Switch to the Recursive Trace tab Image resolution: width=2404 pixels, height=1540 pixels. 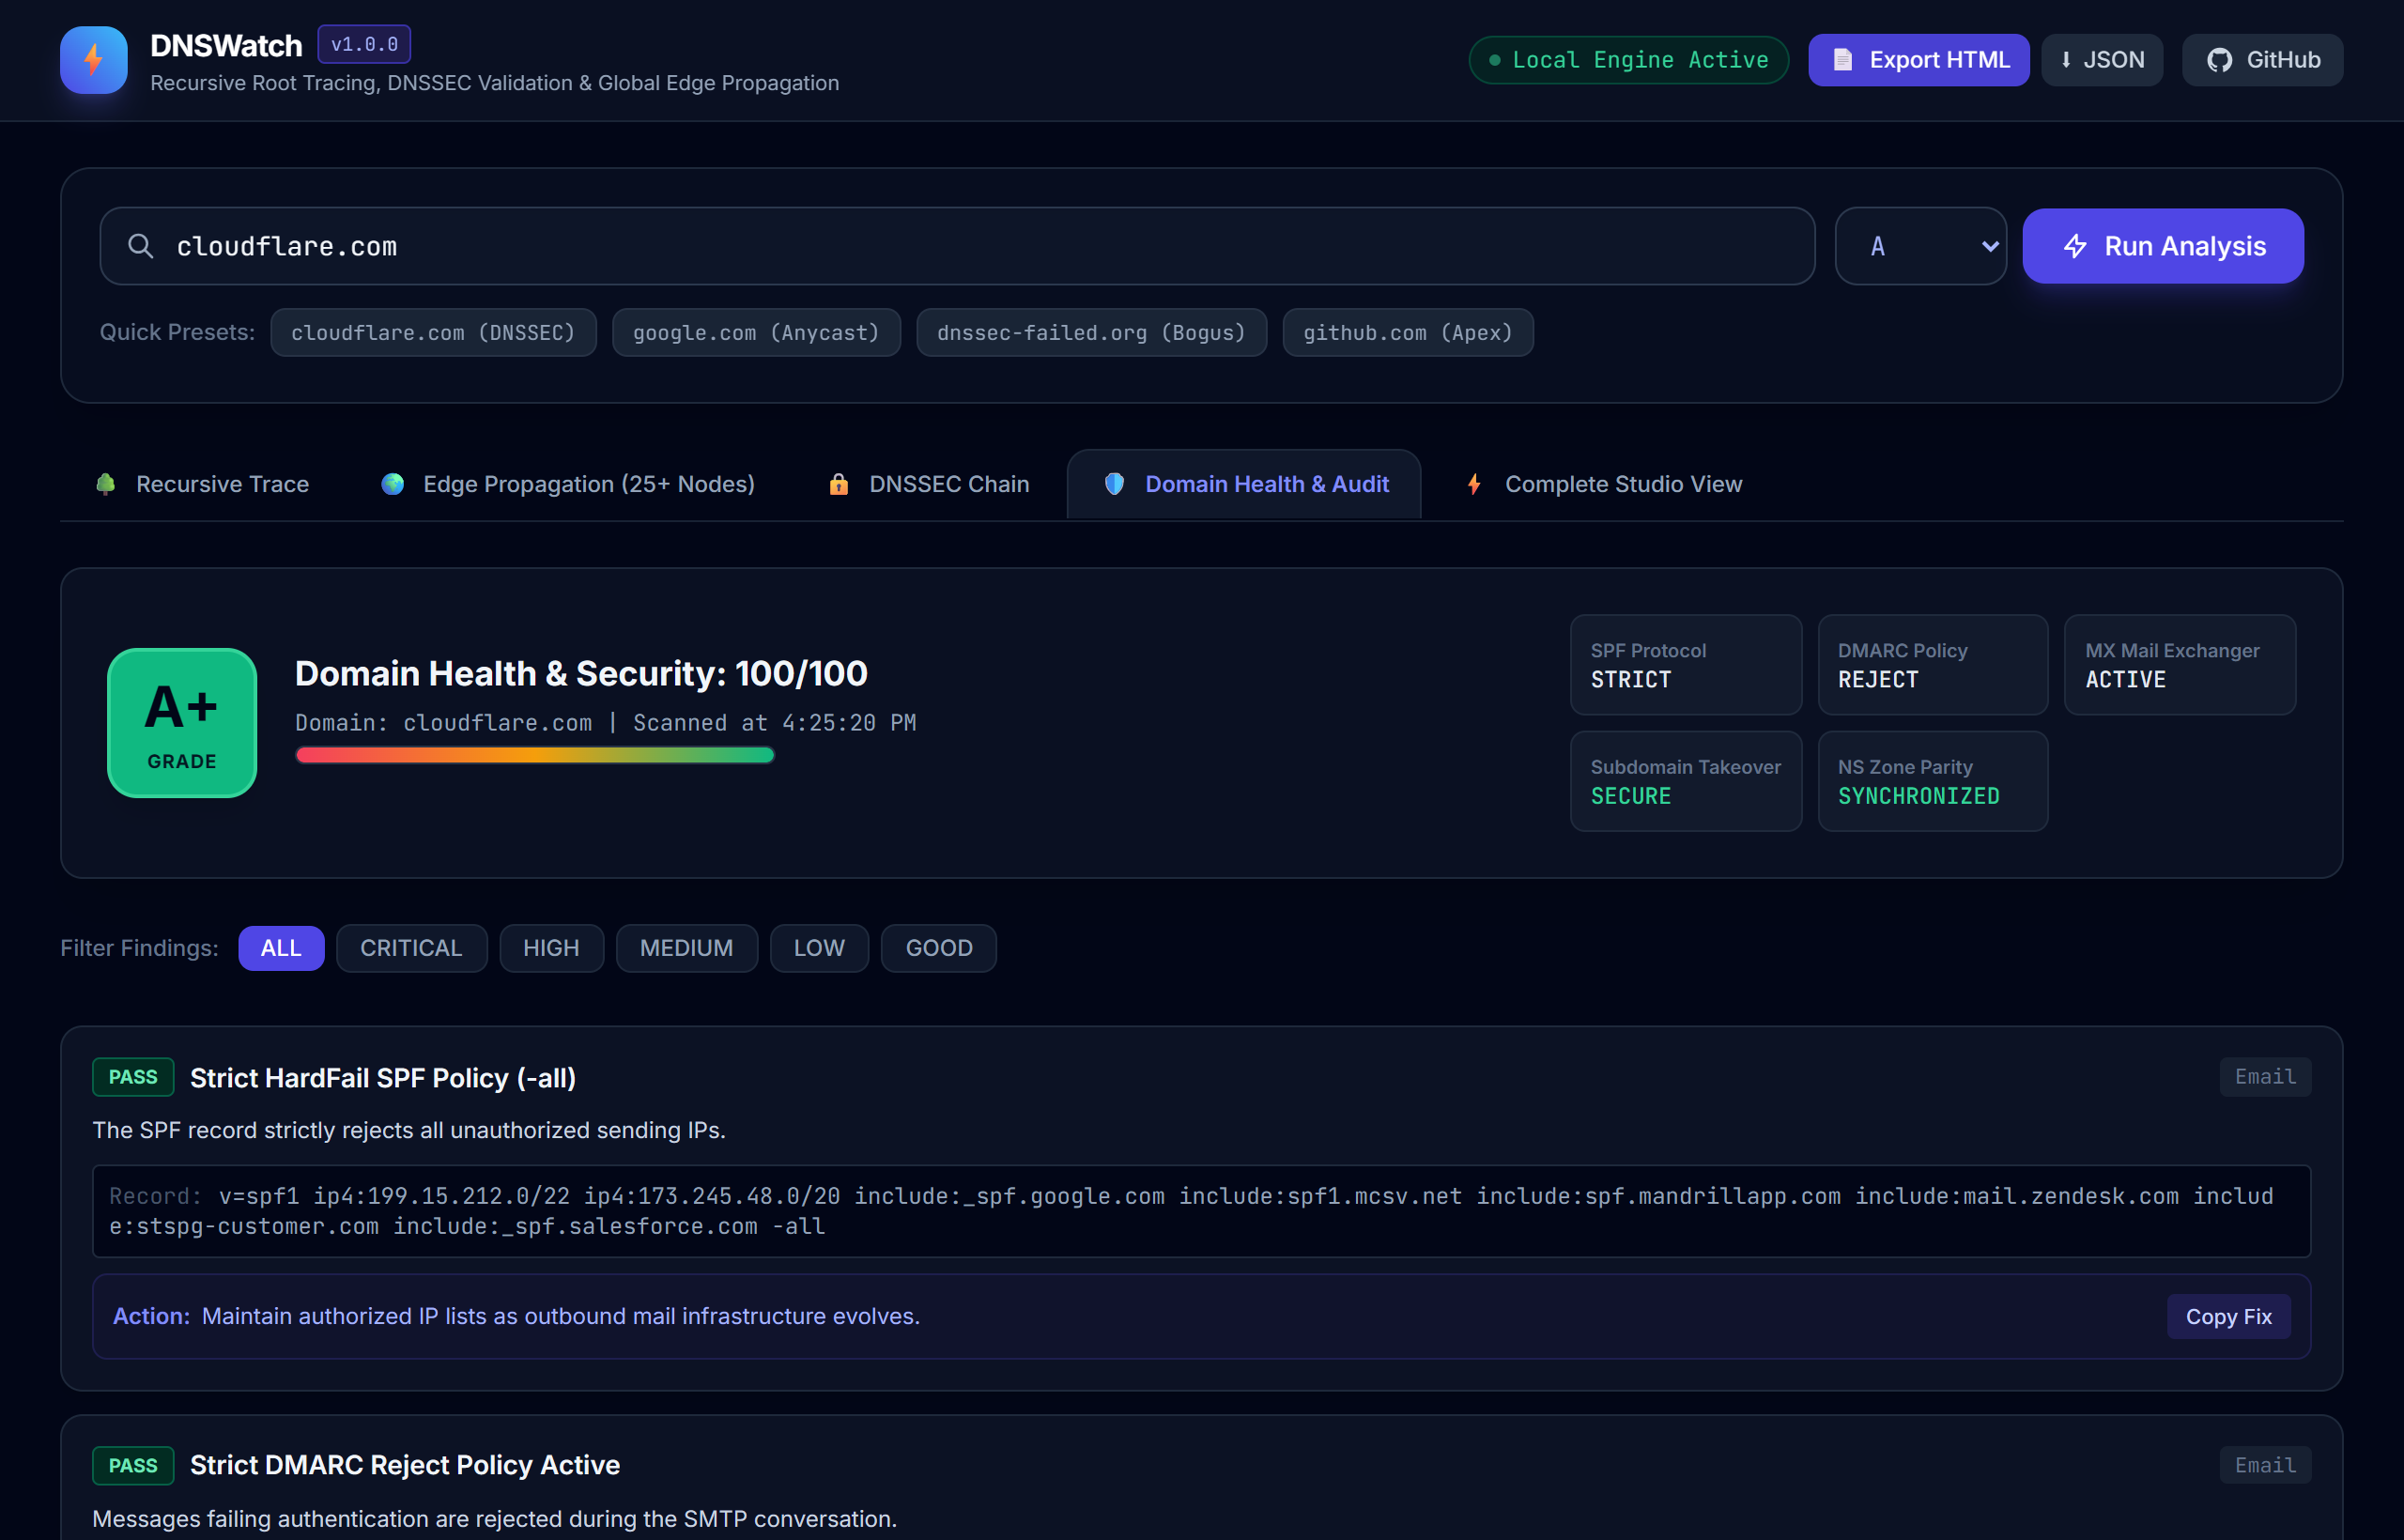202,484
